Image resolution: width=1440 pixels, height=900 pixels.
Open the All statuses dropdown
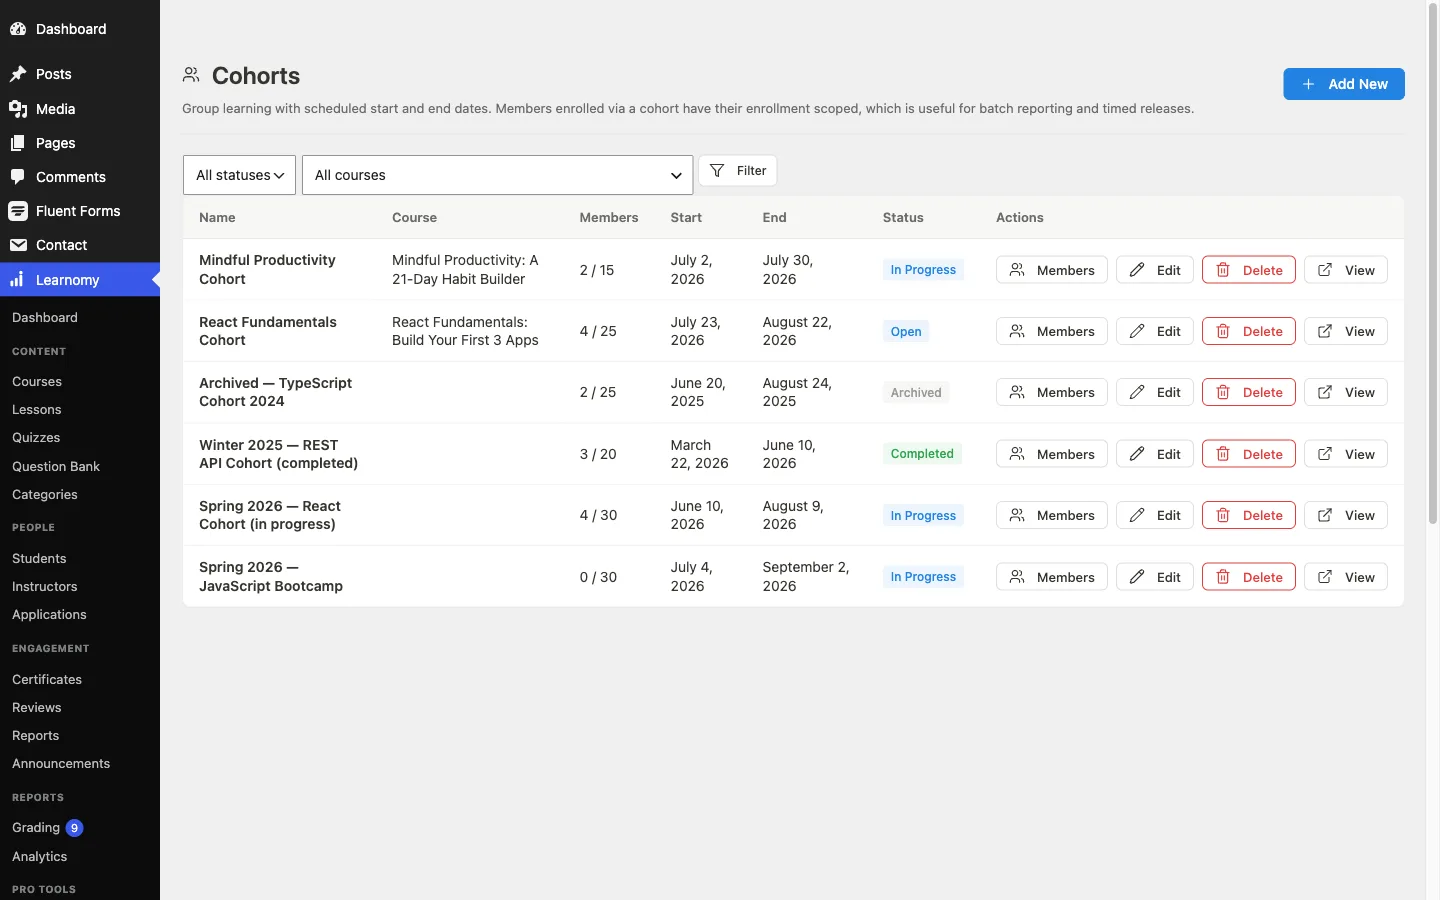pos(239,175)
